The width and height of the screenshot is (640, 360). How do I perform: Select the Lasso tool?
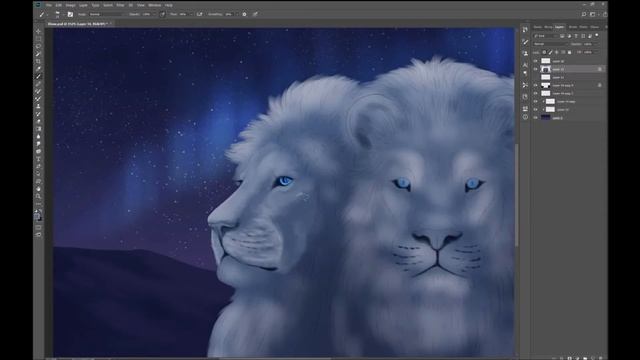click(38, 46)
